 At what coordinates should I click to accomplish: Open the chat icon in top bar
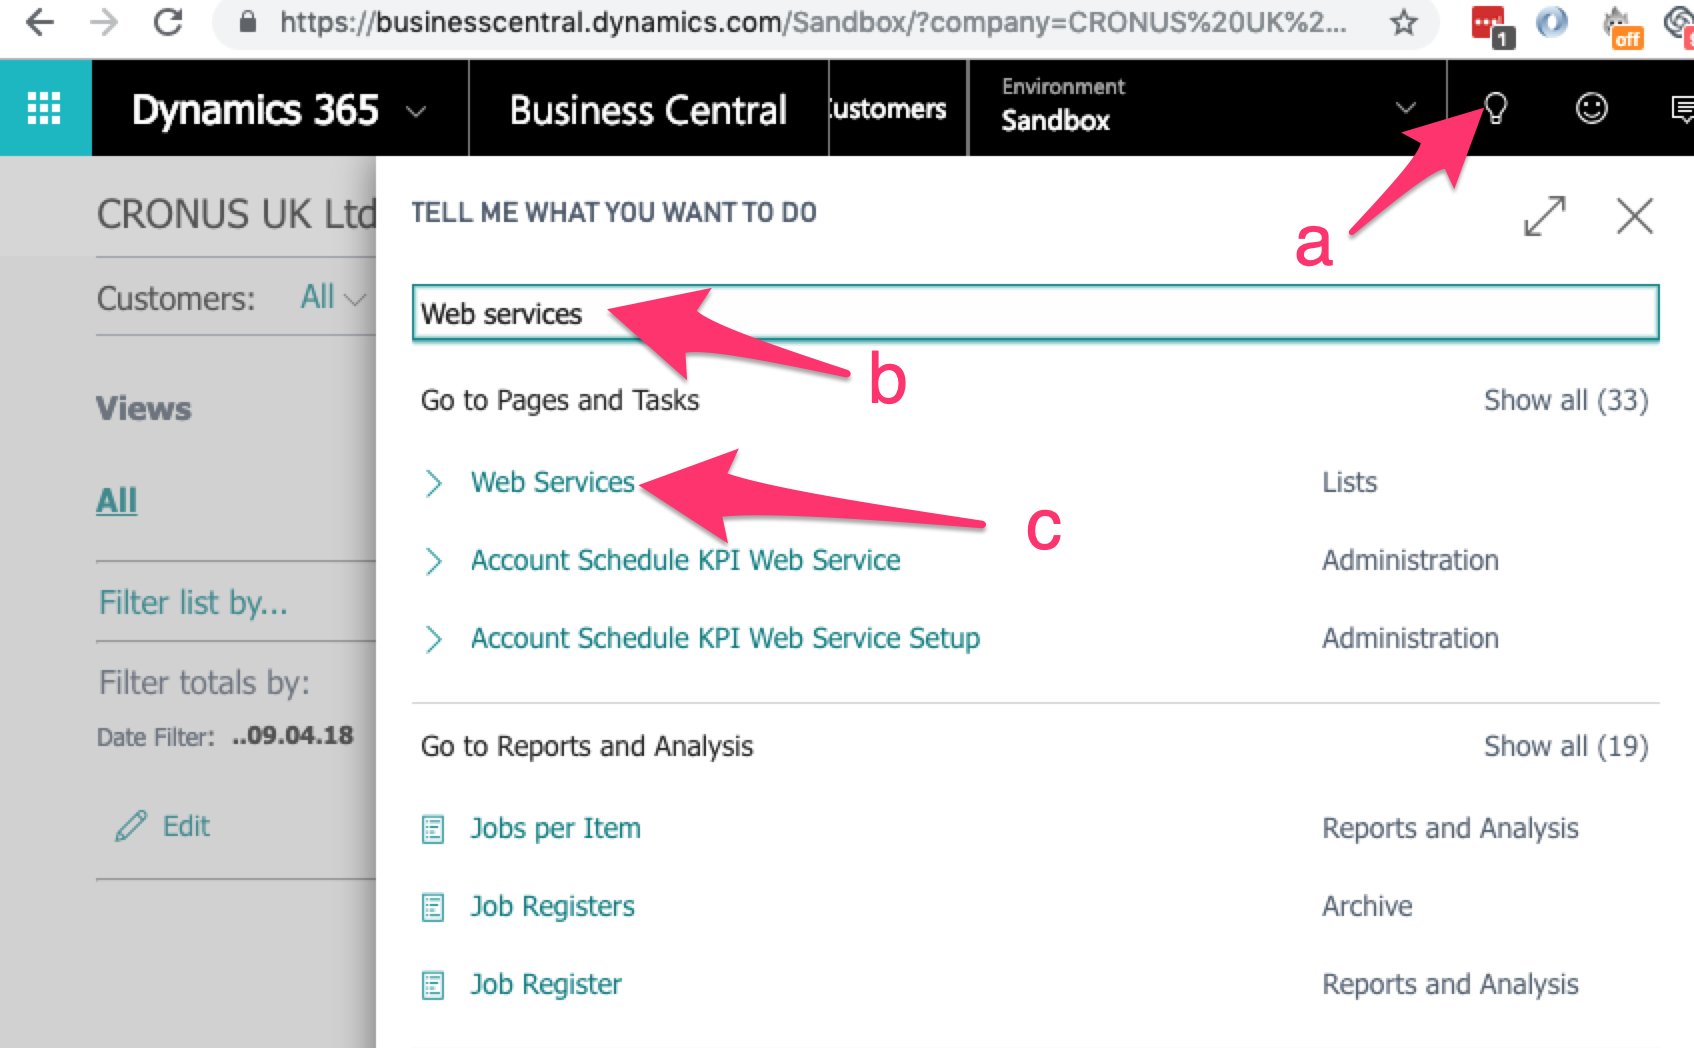tap(1682, 108)
